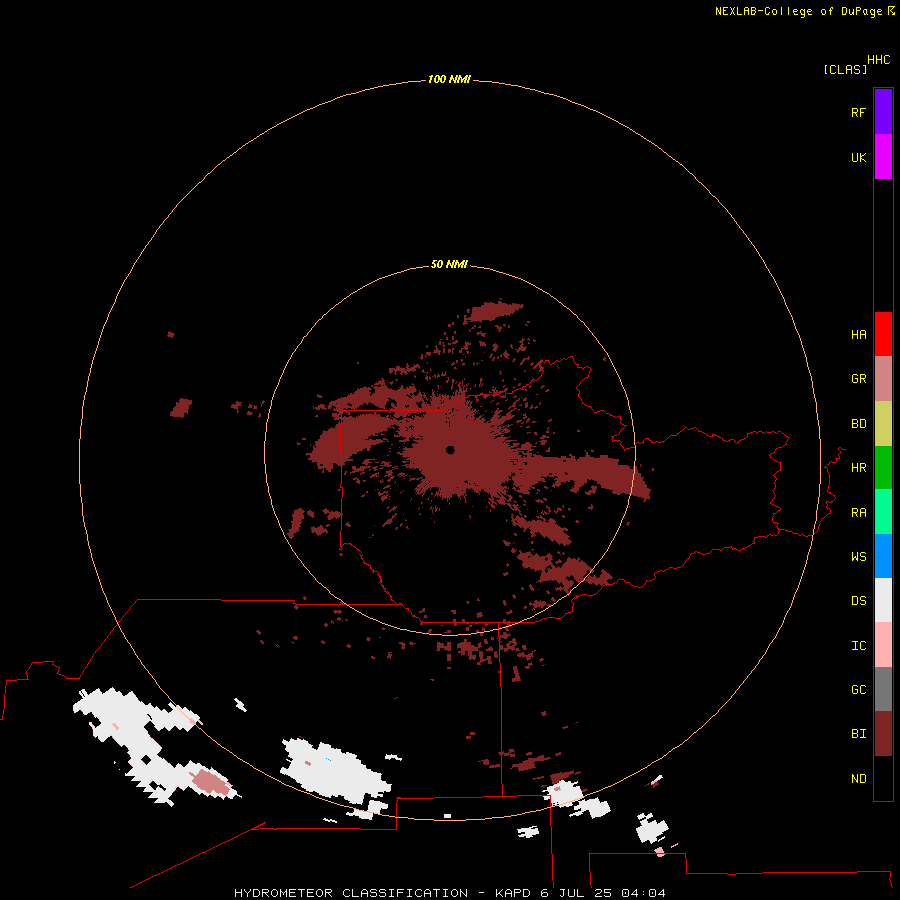Click the RF legend label

[x=858, y=112]
